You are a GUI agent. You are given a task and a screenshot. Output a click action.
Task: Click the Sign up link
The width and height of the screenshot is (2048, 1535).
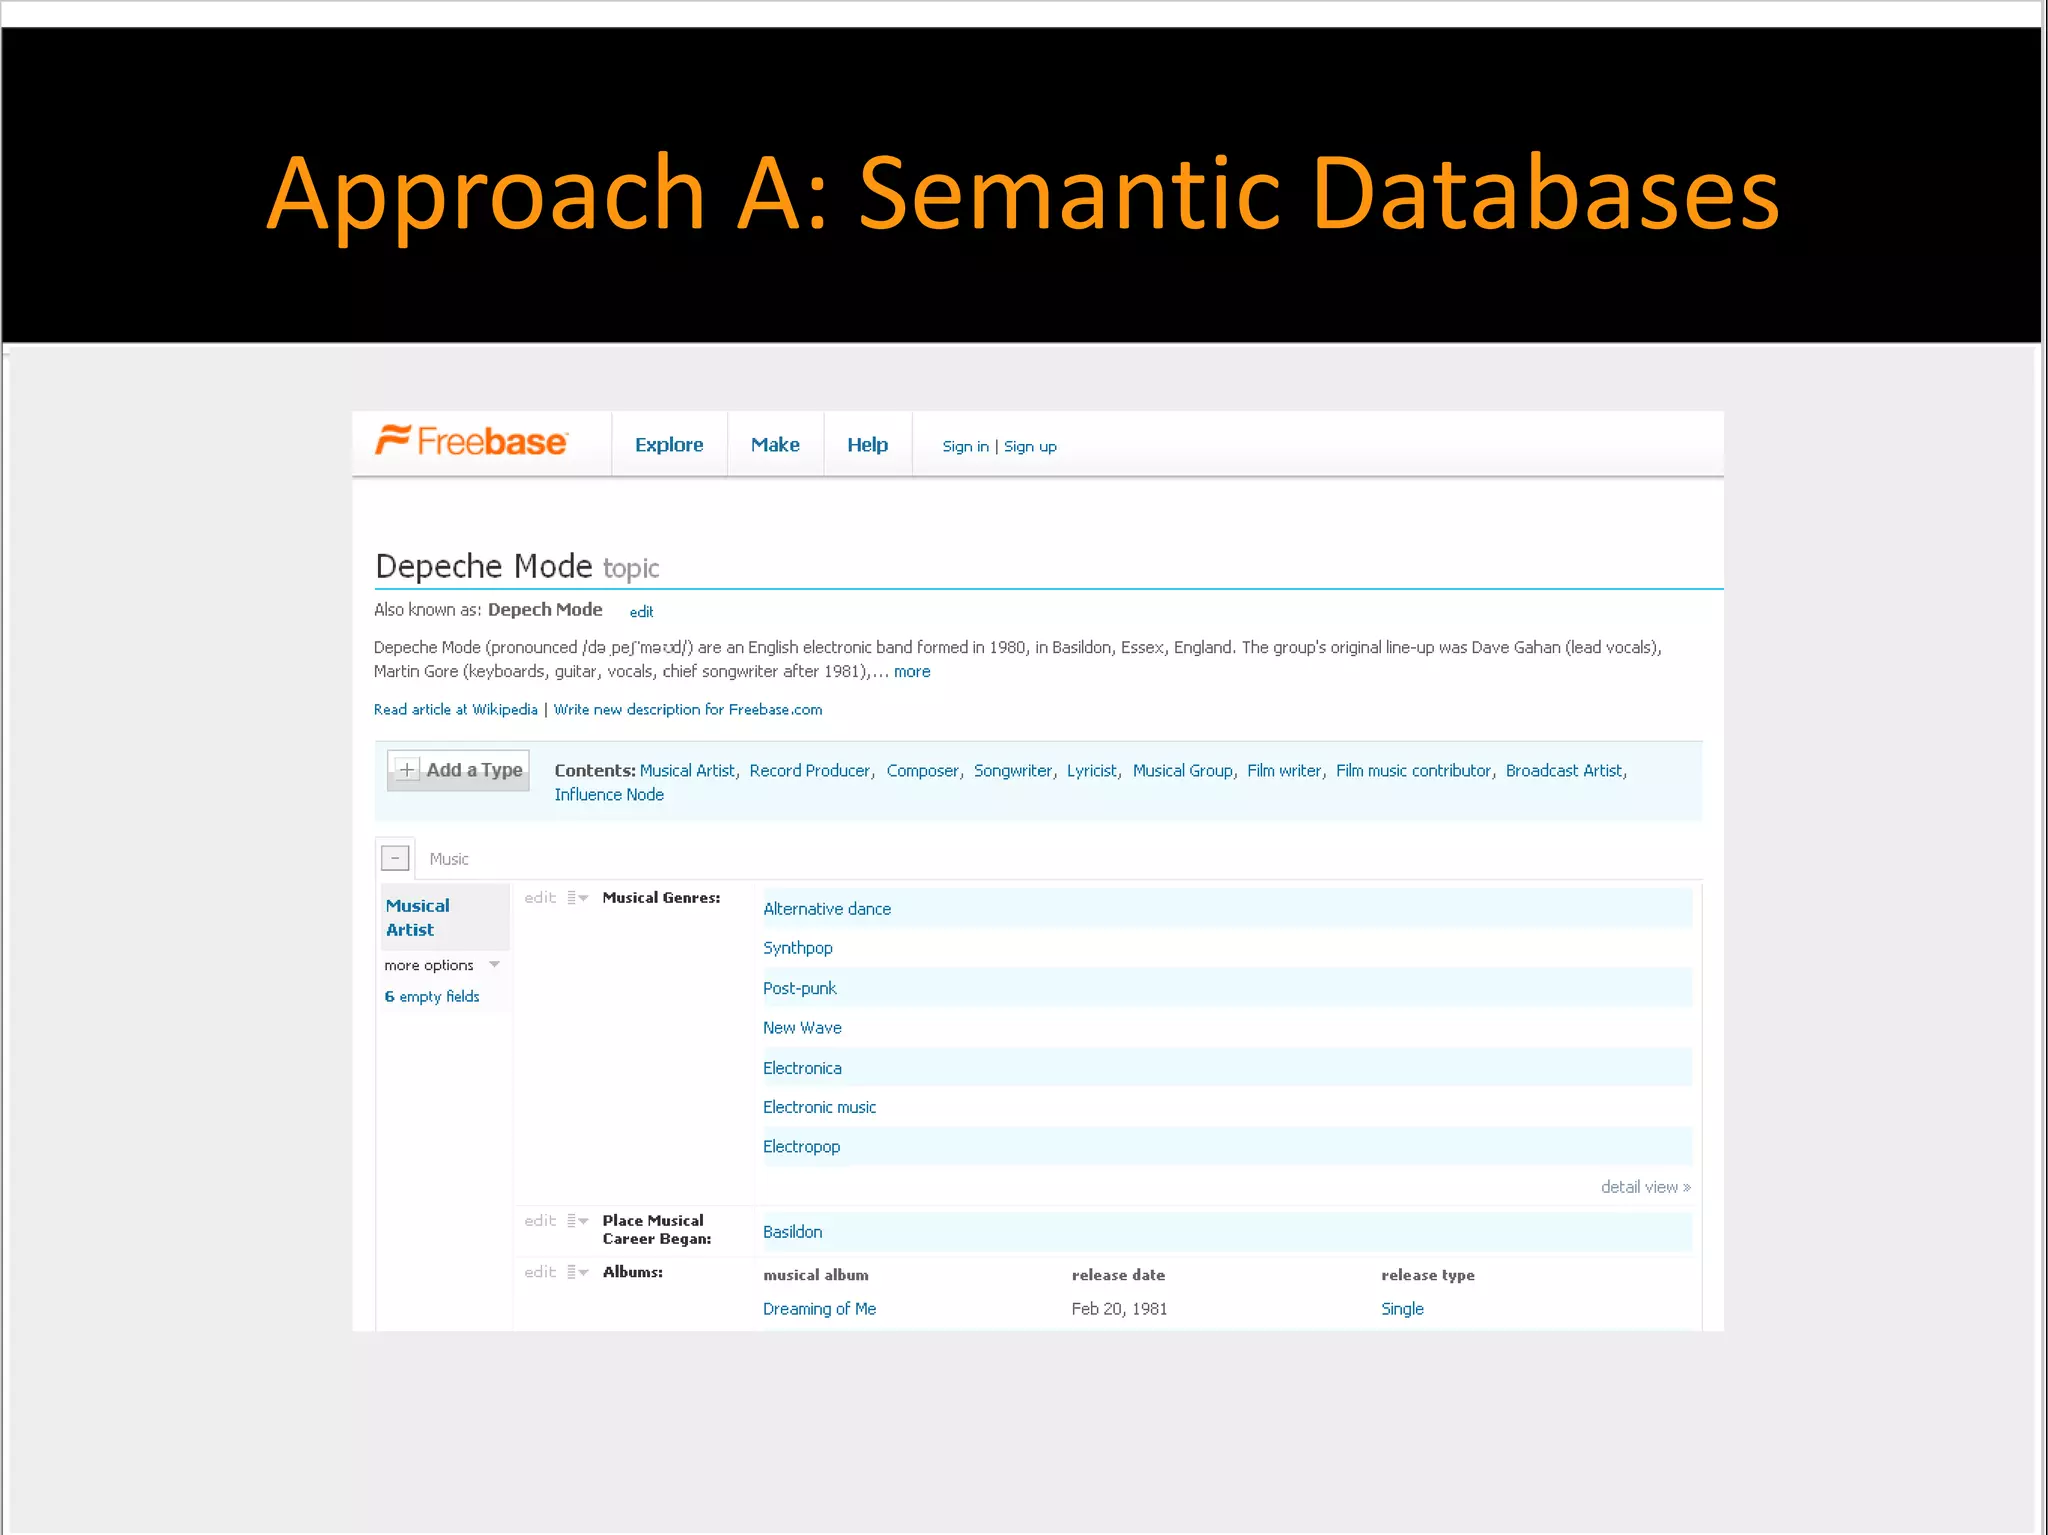click(1030, 447)
